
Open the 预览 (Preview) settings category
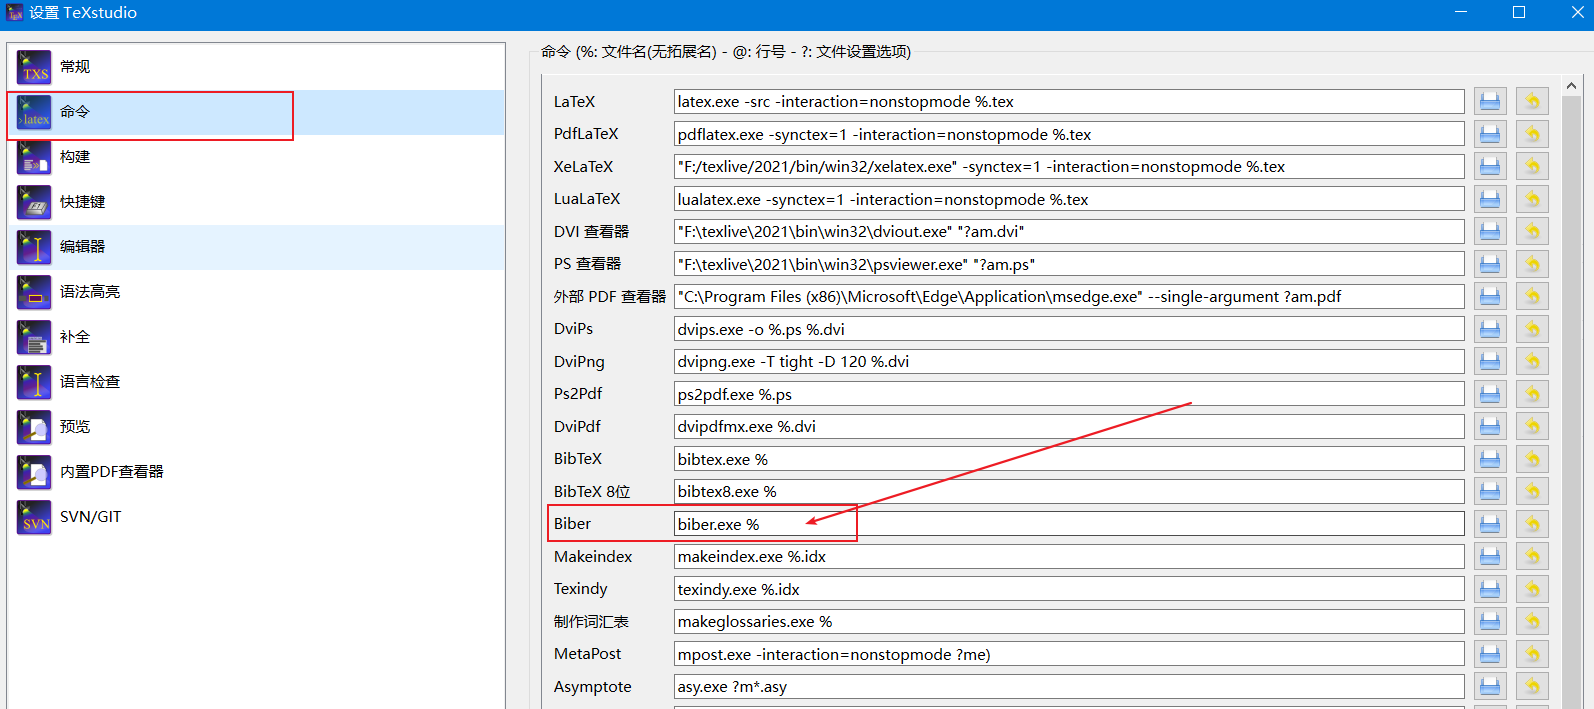point(256,427)
